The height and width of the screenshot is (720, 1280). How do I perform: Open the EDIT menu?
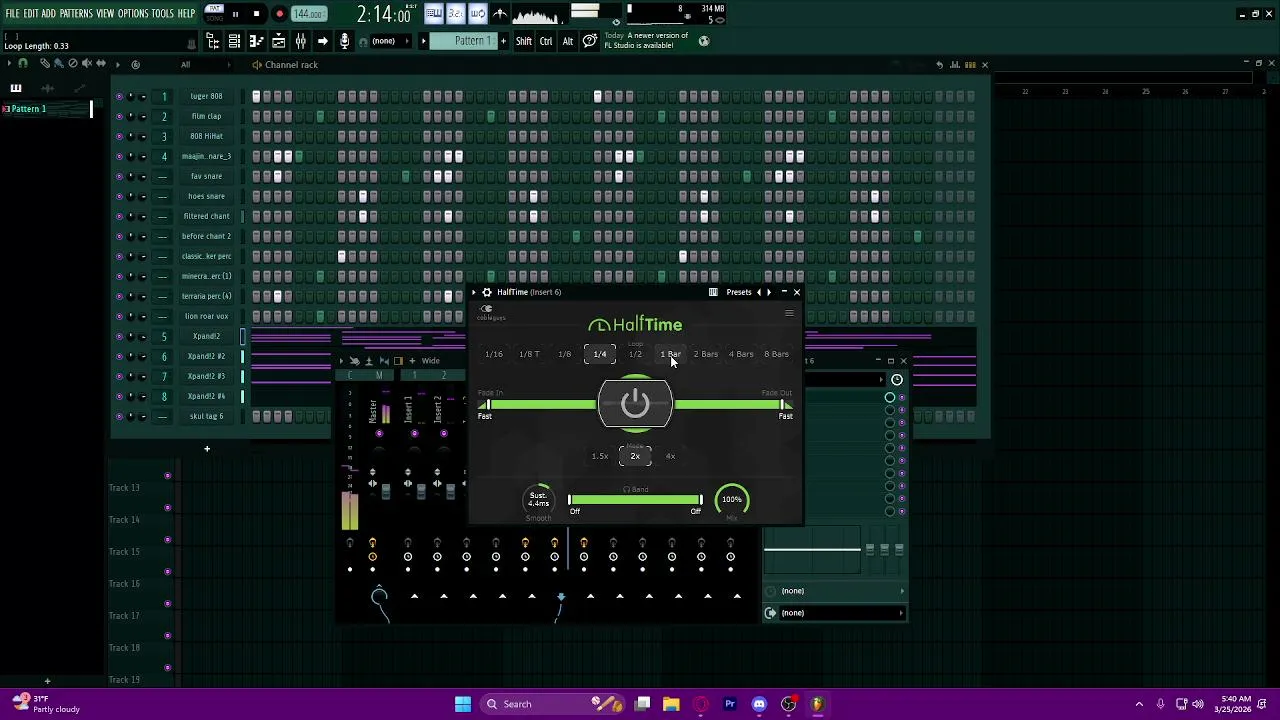[31, 14]
